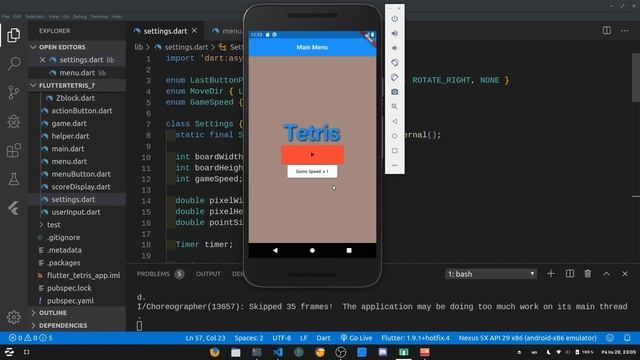640x360 pixels.
Task: Close settings.dart in Open Editors list
Action: click(42, 60)
